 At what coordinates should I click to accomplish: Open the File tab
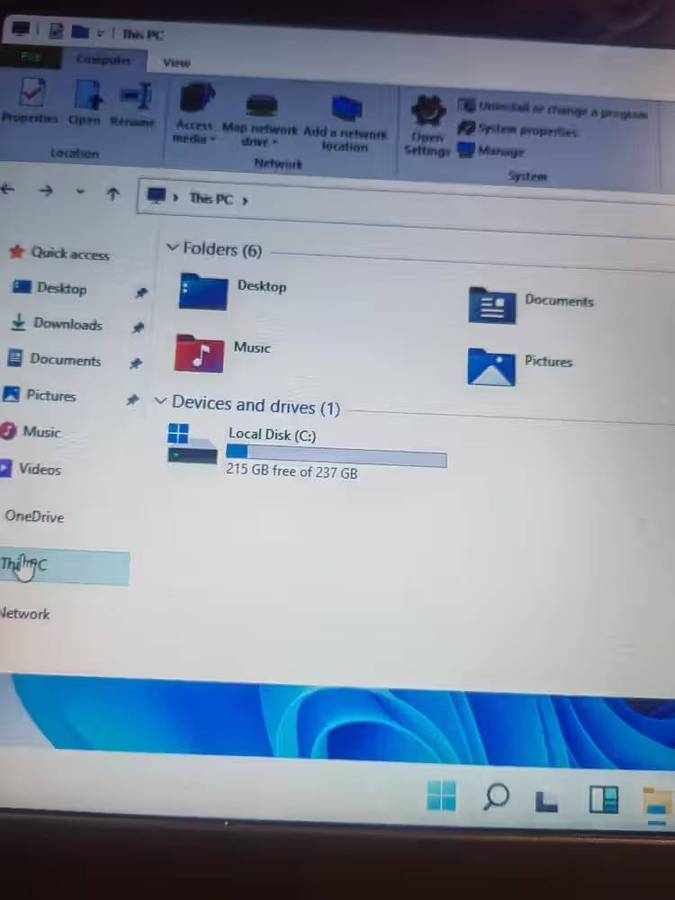[x=30, y=57]
